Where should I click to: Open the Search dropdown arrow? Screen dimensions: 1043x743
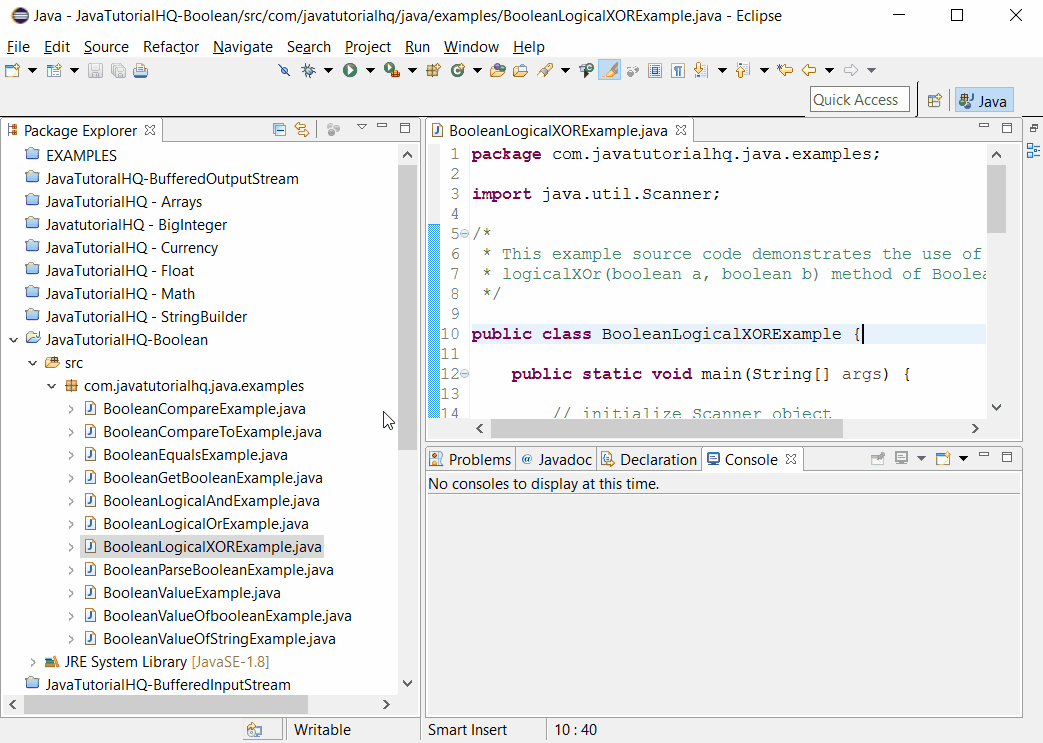pos(565,70)
